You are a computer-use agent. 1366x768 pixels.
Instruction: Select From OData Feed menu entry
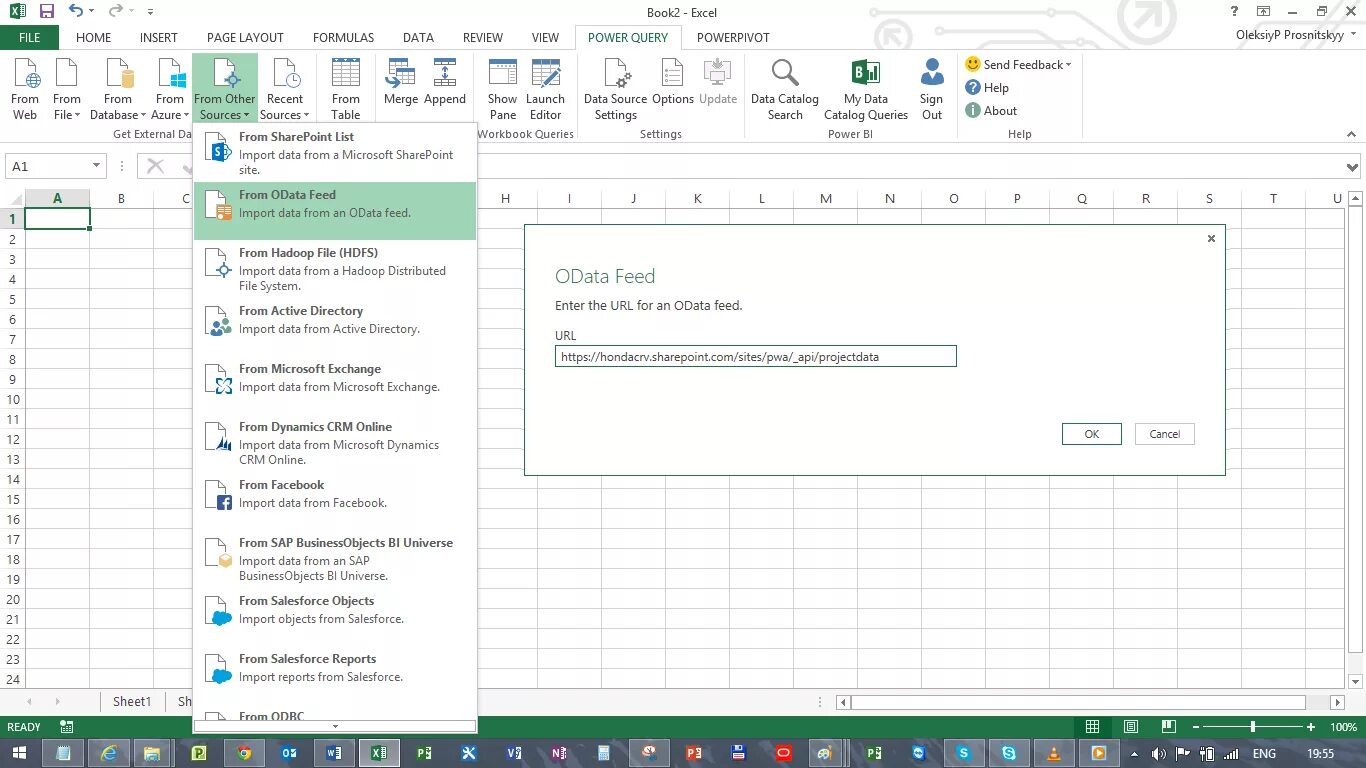(x=335, y=210)
